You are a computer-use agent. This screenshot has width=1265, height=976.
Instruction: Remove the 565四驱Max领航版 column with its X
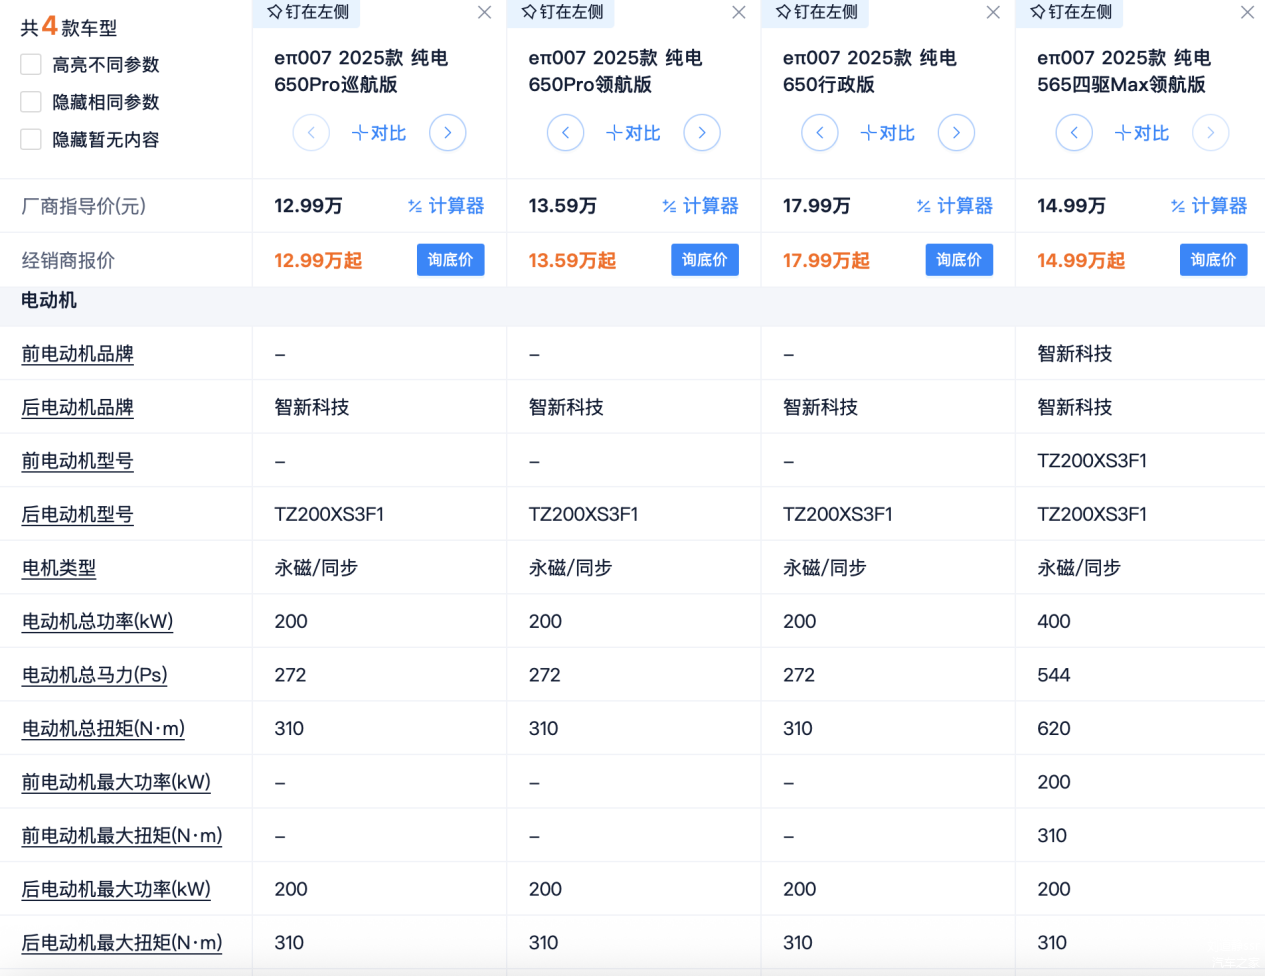[x=1247, y=12]
